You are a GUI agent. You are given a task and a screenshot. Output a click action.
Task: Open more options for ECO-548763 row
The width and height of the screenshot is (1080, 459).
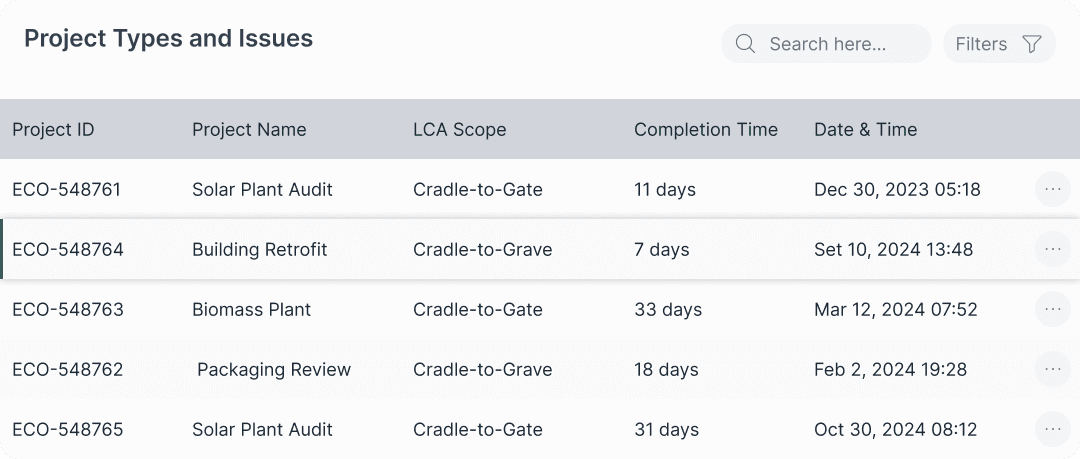[1052, 309]
